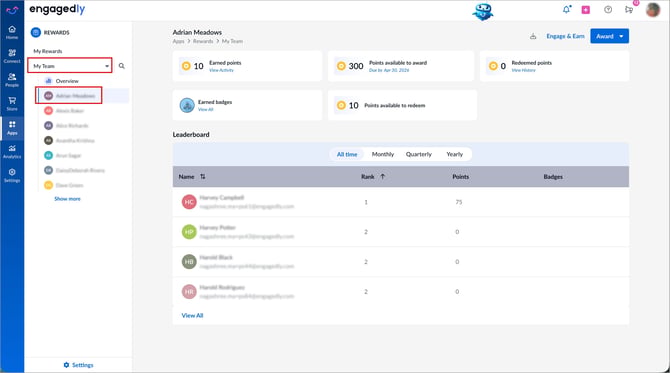Viewport: 670px width, 373px height.
Task: Switch leaderboard to Yearly
Action: tap(455, 154)
